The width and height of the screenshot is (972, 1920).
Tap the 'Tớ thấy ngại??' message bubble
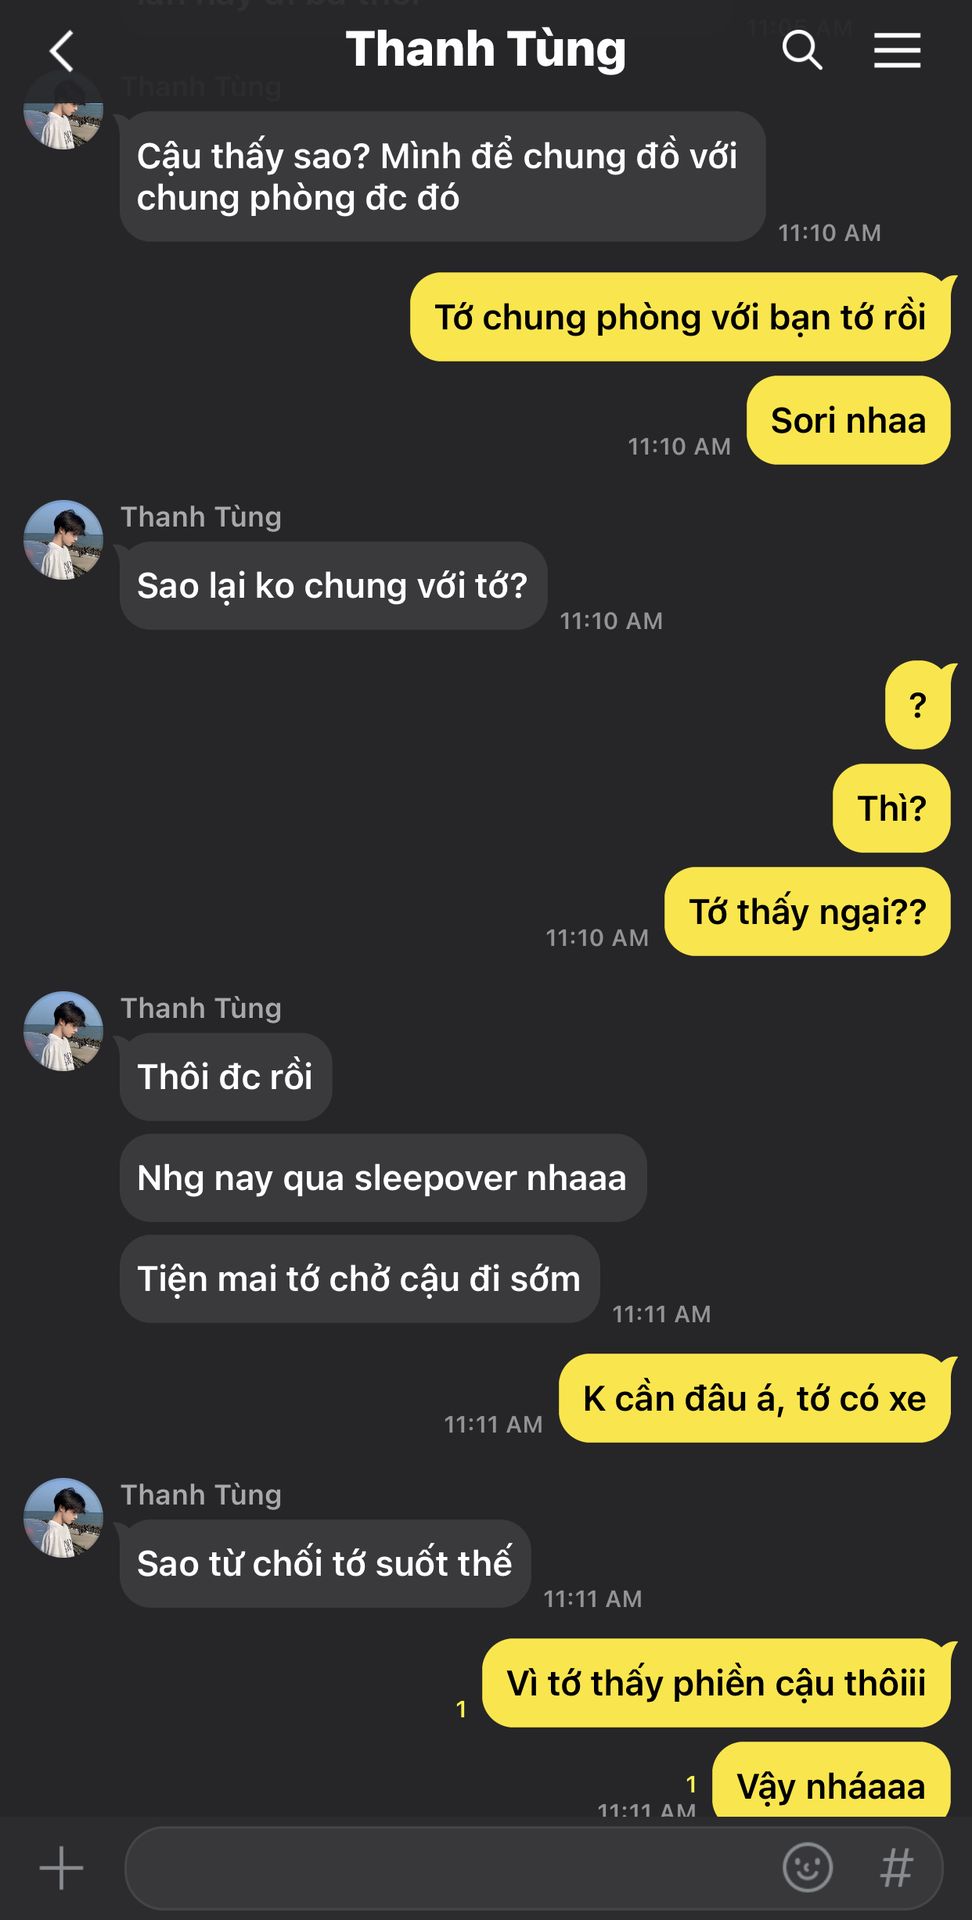(x=807, y=912)
